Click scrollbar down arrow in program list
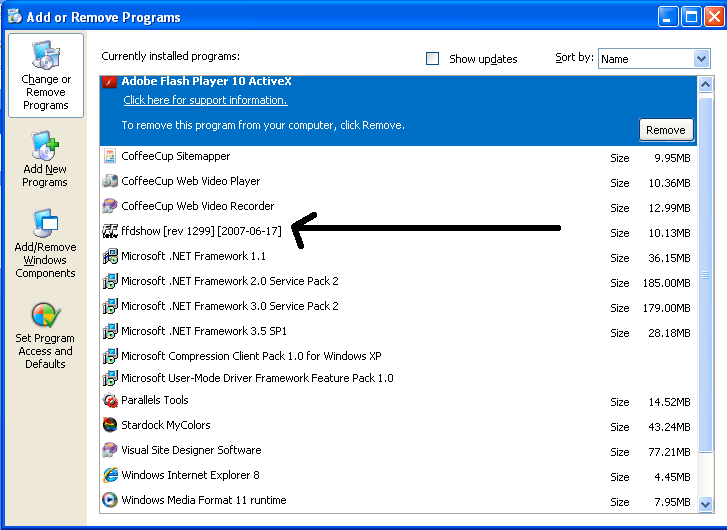The width and height of the screenshot is (727, 530). tap(705, 504)
